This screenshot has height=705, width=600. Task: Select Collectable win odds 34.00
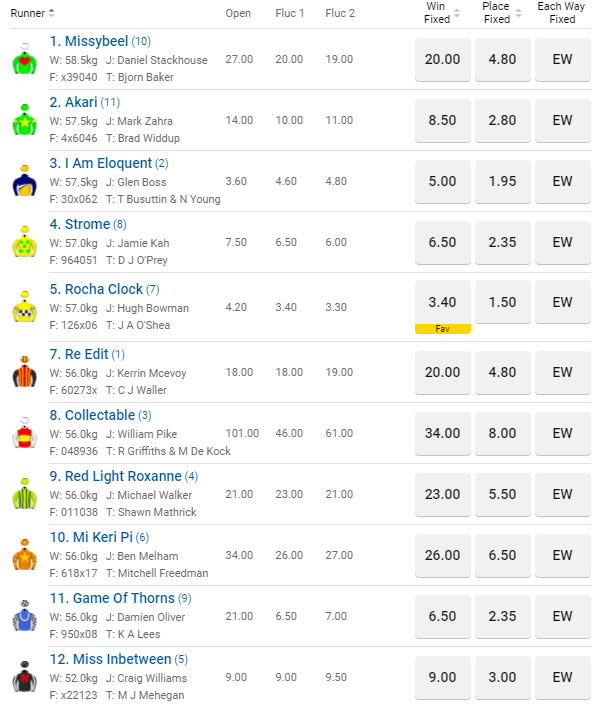[442, 433]
